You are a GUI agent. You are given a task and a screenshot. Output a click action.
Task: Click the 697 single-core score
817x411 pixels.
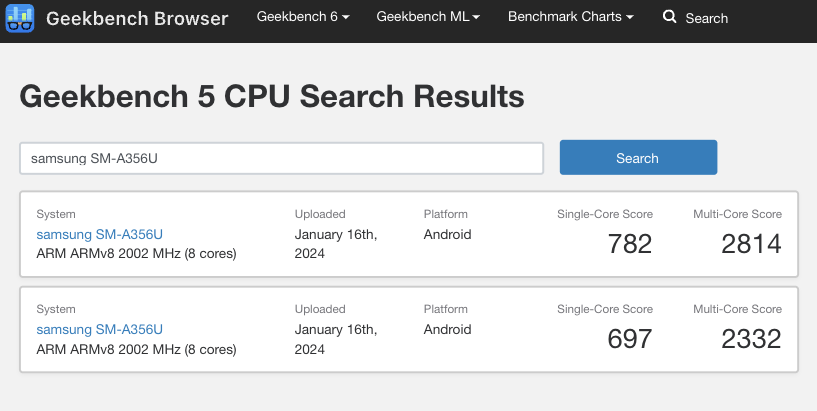pyautogui.click(x=629, y=339)
